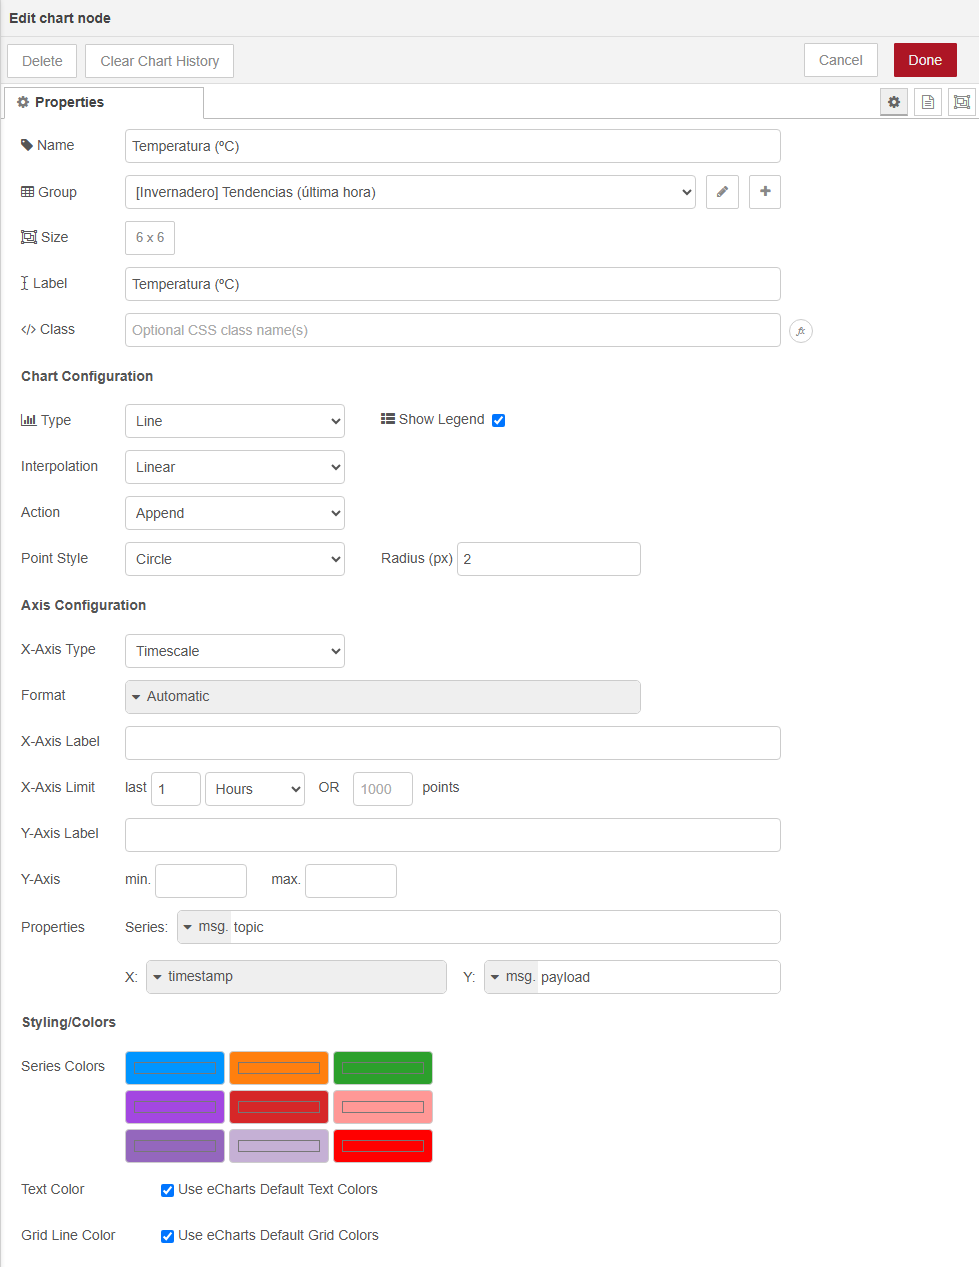The height and width of the screenshot is (1267, 979).
Task: Open the Hours unit dropdown
Action: [x=255, y=789]
